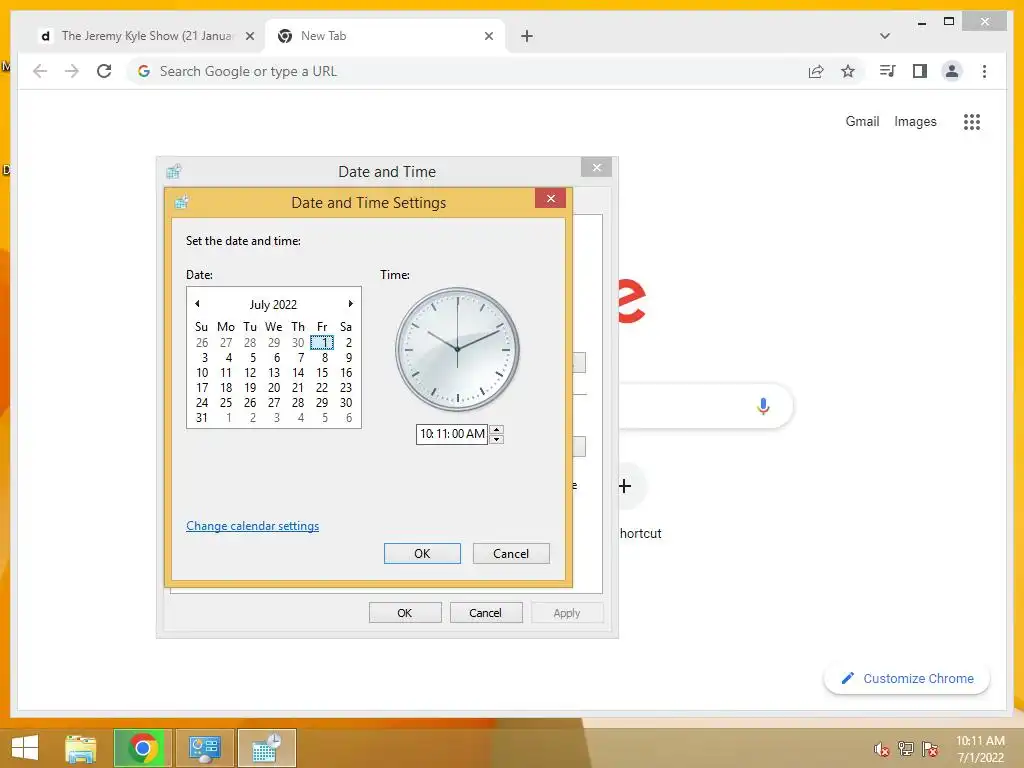
Task: Select July 15 in the calendar
Action: [323, 372]
